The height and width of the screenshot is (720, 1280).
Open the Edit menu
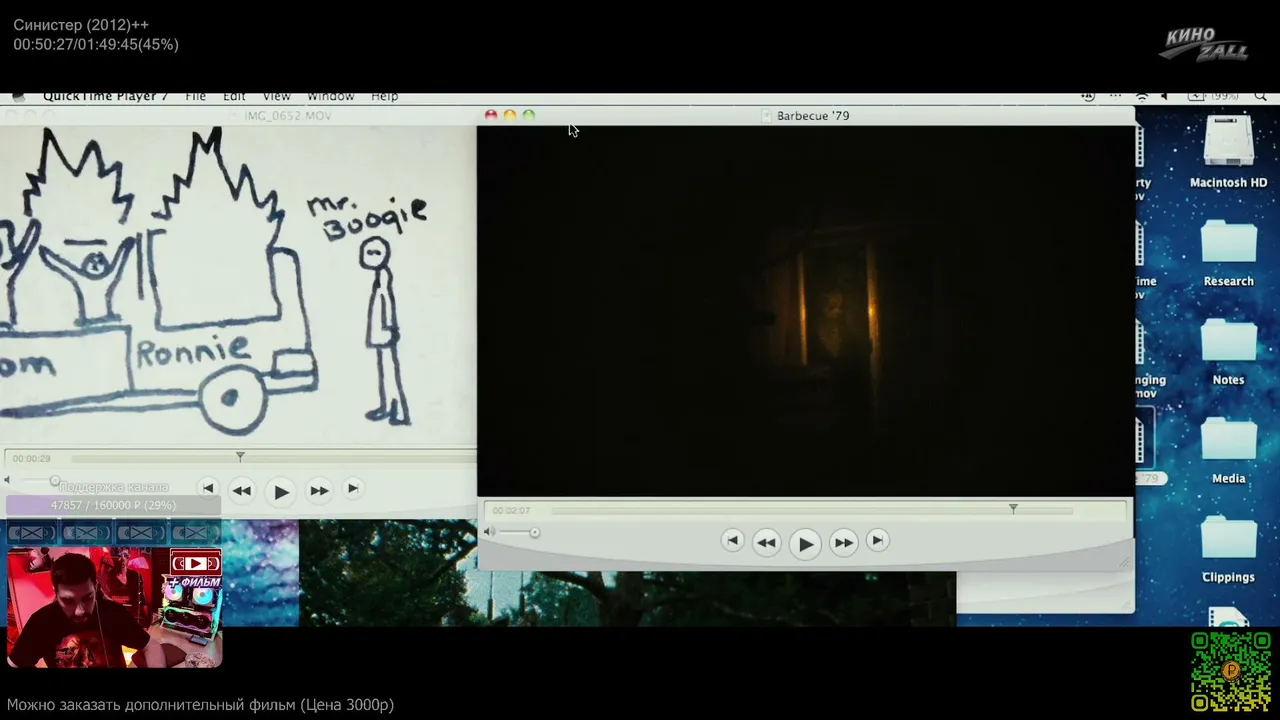pyautogui.click(x=234, y=97)
